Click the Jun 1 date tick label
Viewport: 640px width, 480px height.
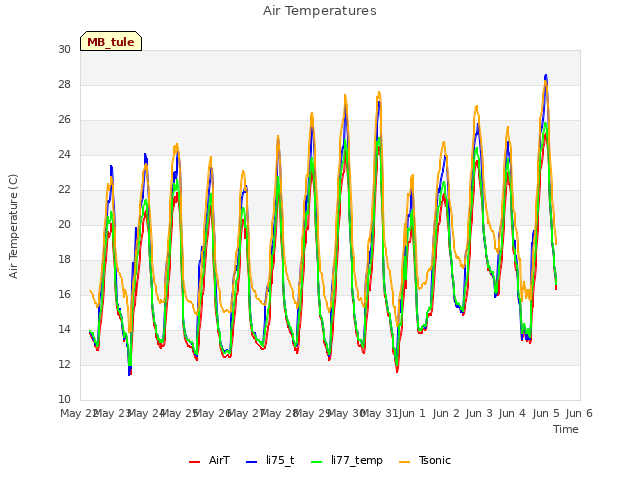coord(412,413)
